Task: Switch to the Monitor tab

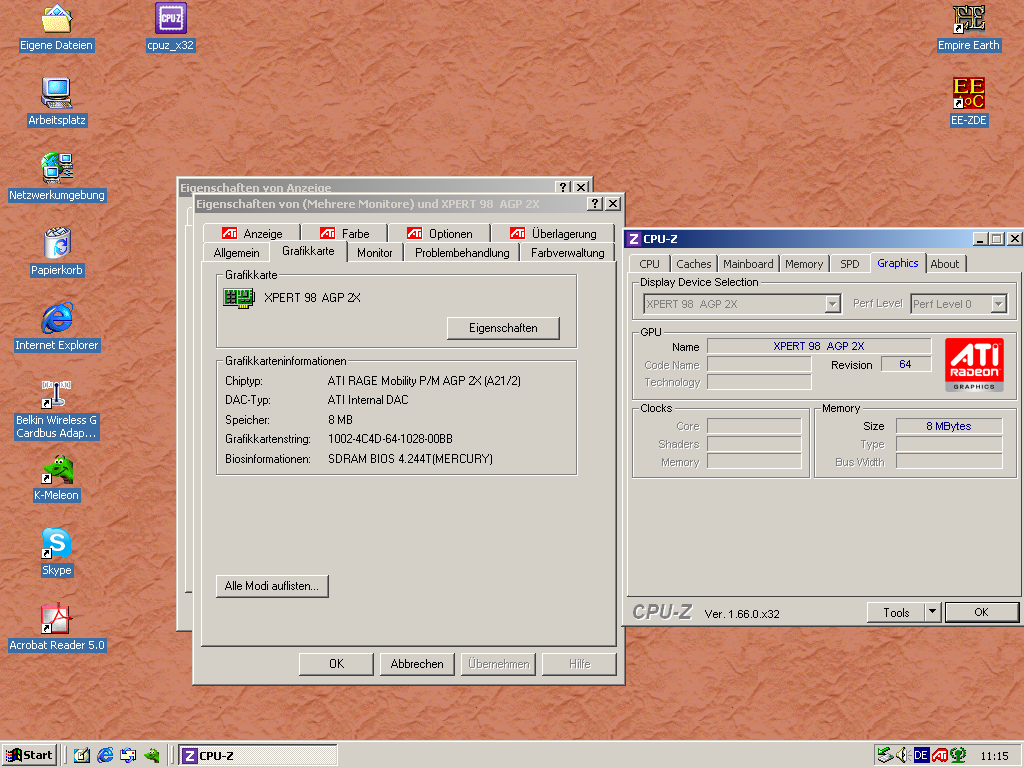Action: (x=374, y=253)
